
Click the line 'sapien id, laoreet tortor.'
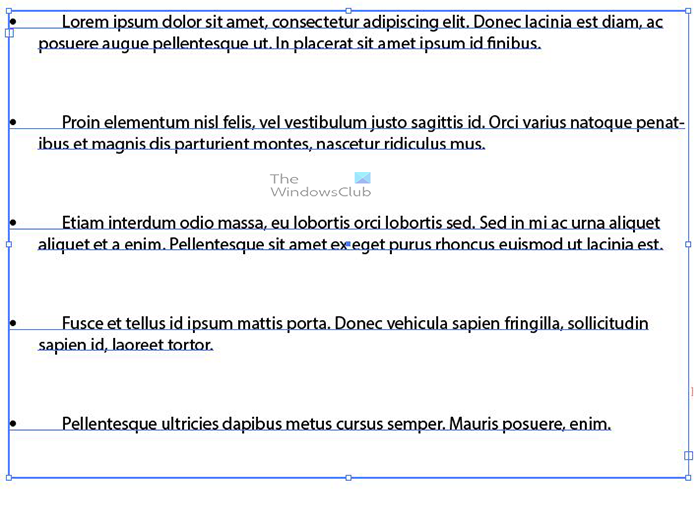click(x=126, y=345)
